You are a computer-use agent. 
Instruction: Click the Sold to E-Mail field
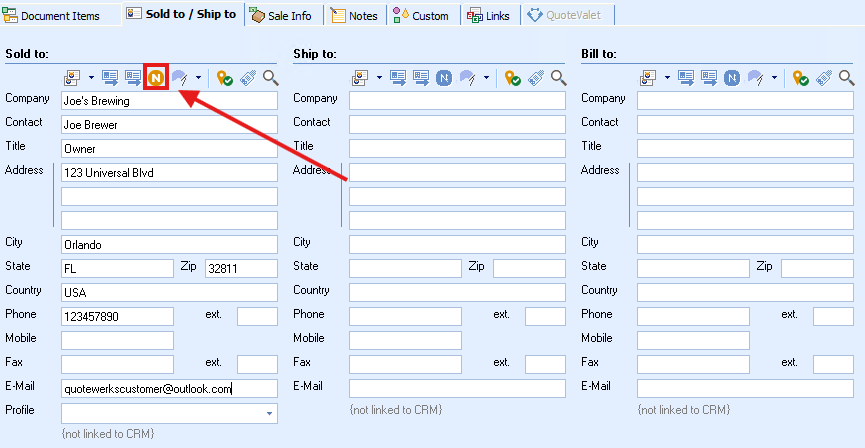click(x=169, y=389)
